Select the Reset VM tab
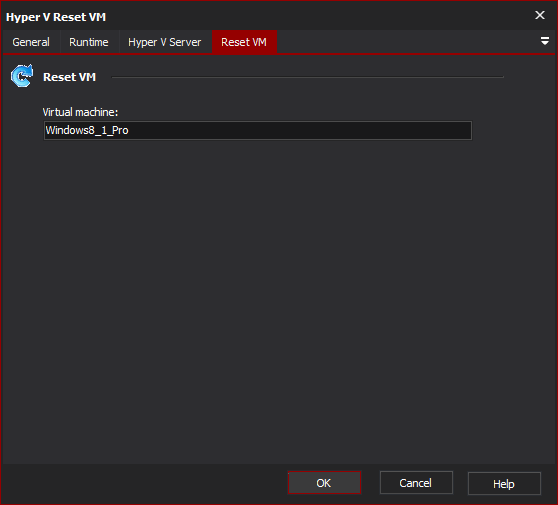 (x=244, y=42)
